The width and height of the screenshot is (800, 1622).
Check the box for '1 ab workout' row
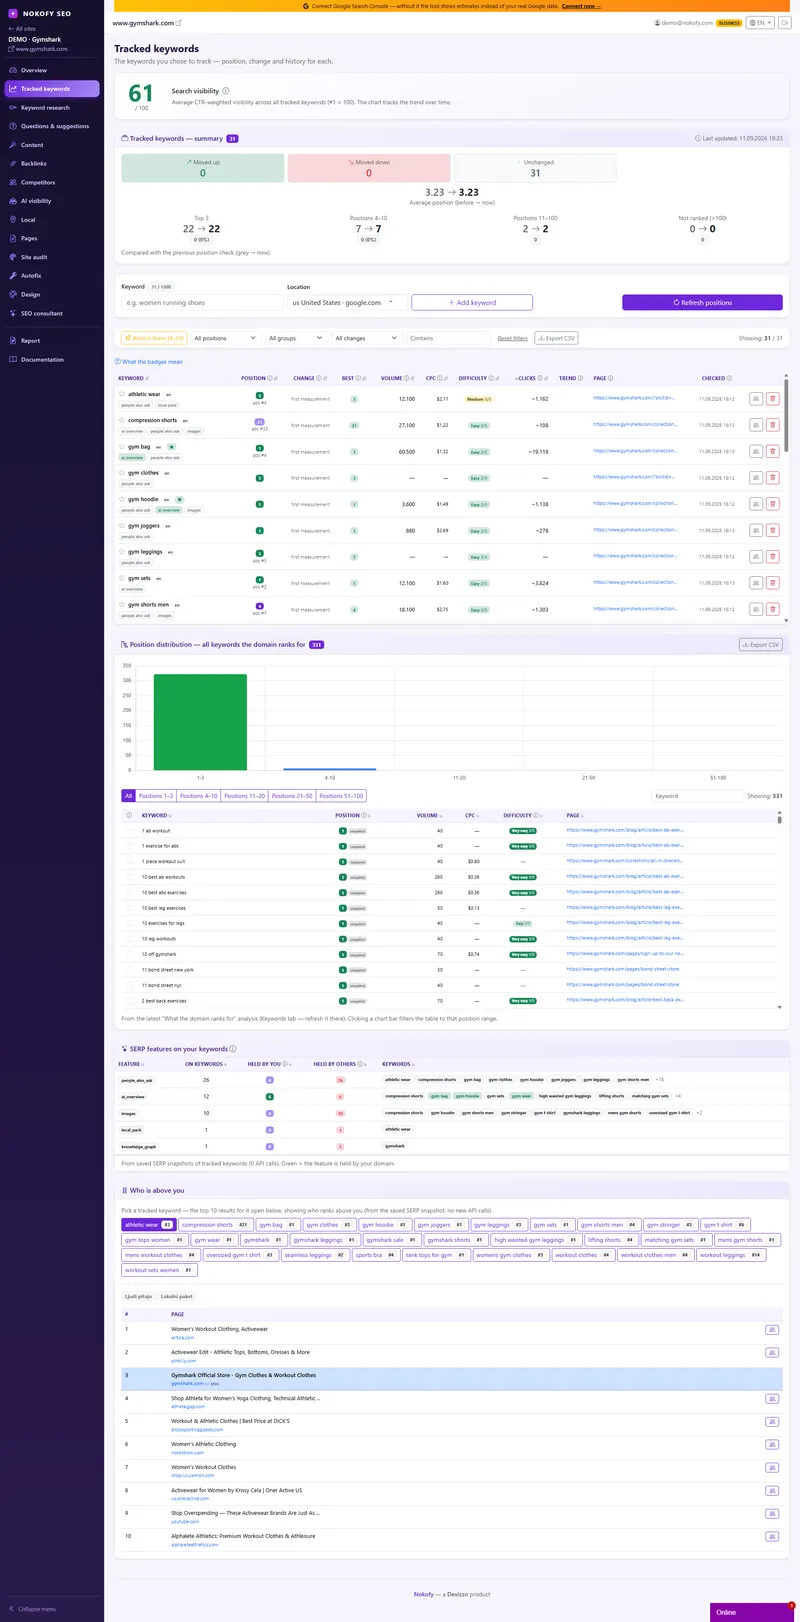click(x=129, y=831)
